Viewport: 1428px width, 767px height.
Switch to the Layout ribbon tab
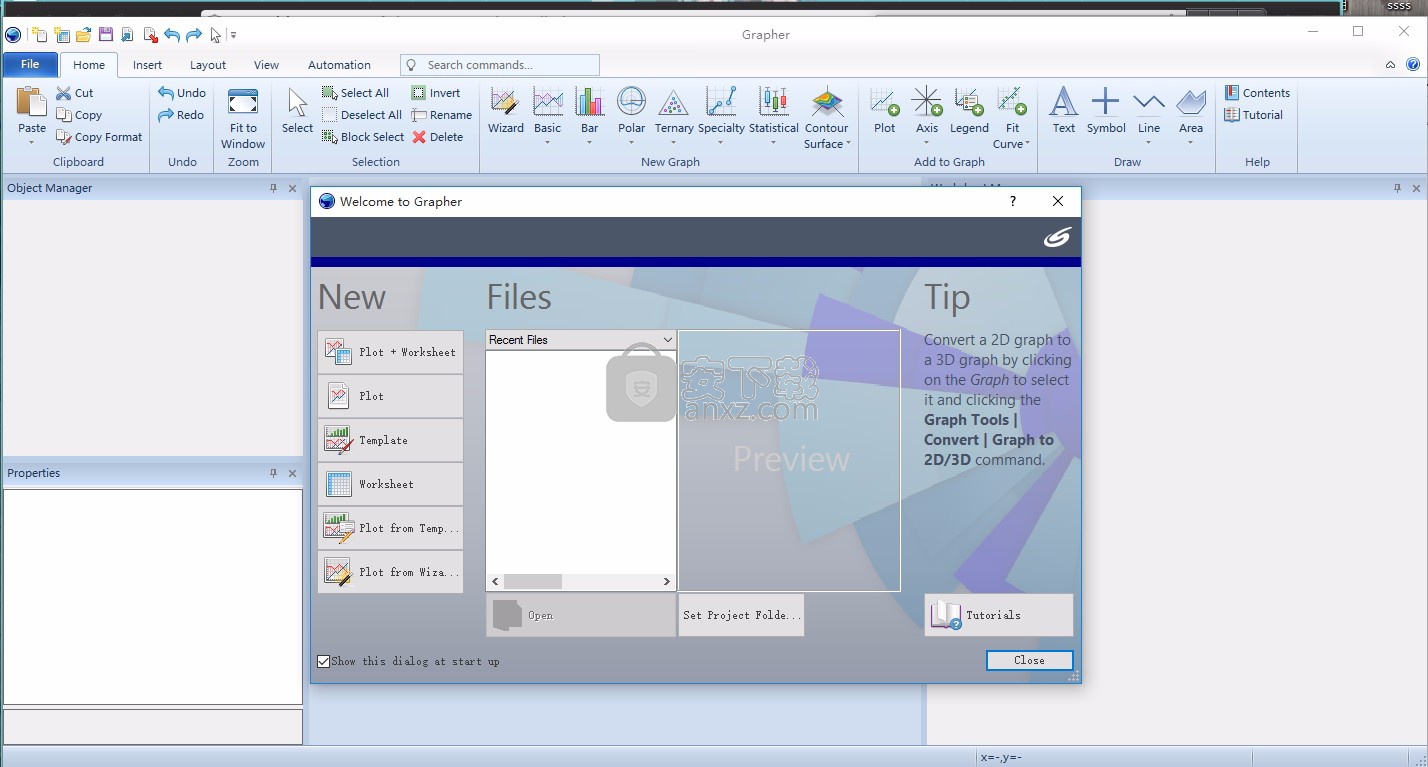coord(208,65)
